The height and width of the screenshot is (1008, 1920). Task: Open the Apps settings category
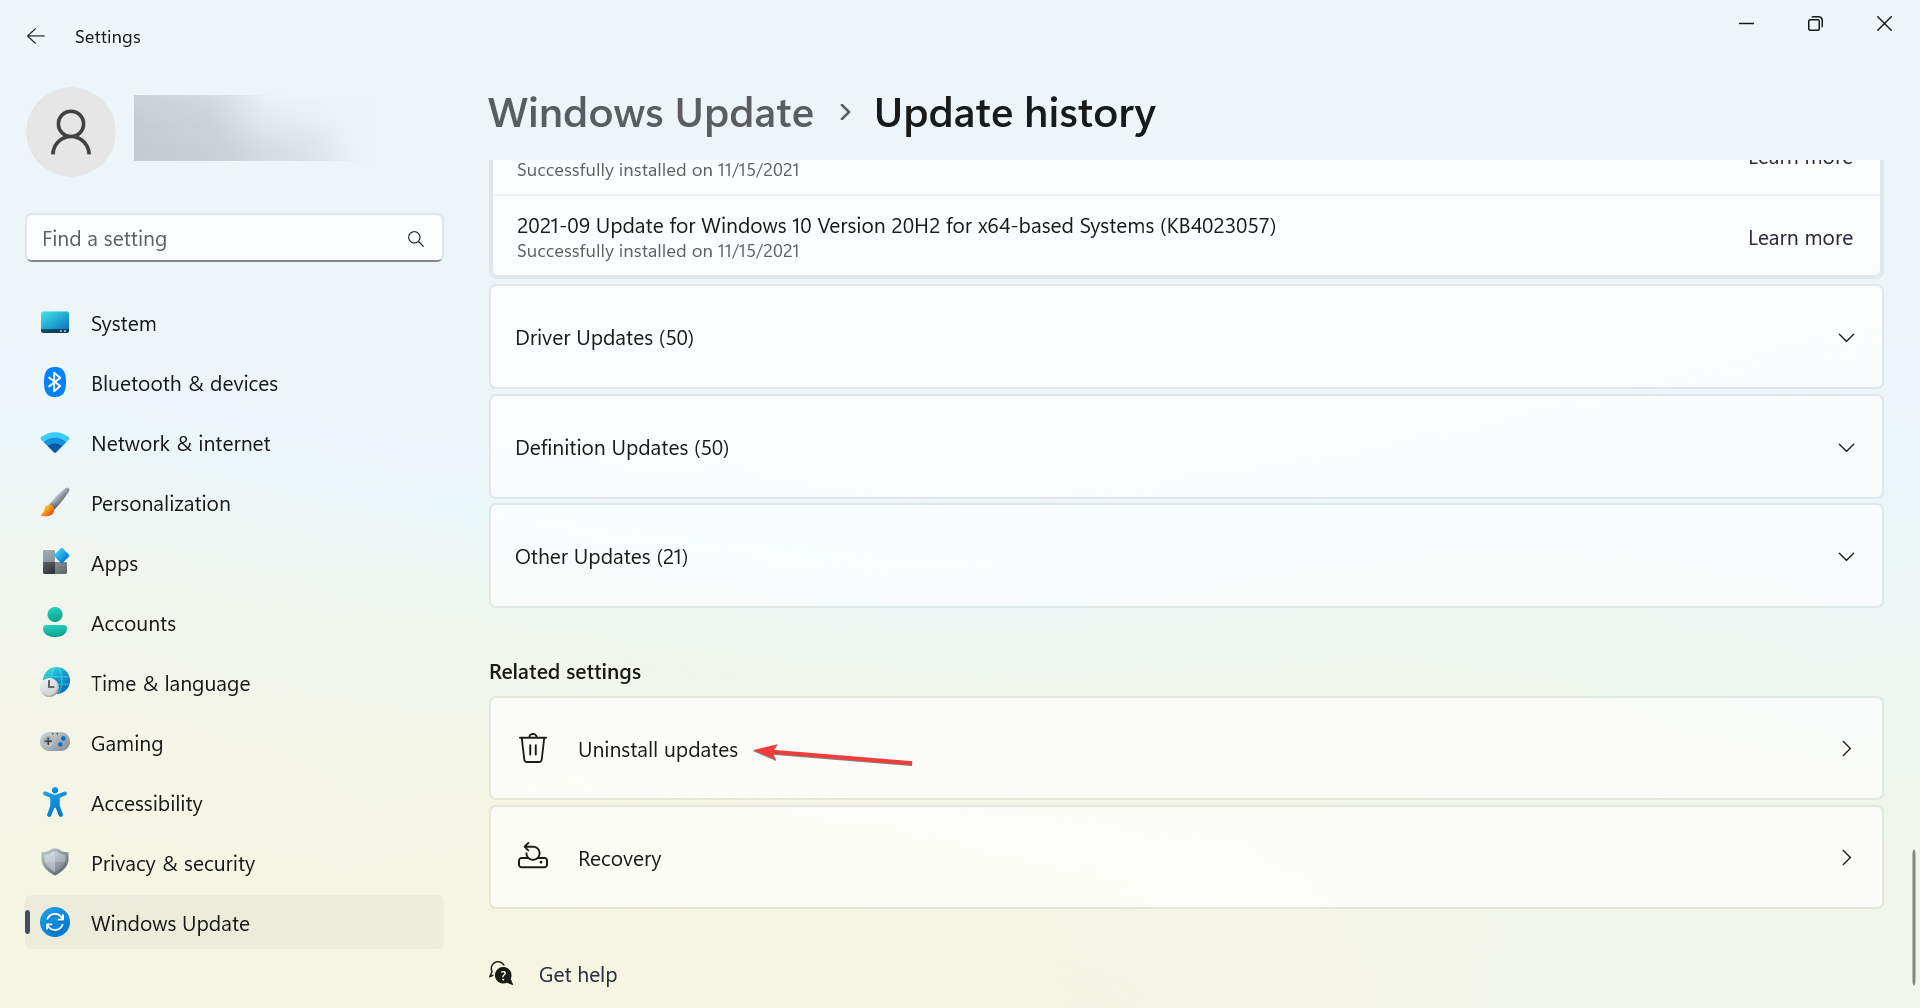[115, 564]
